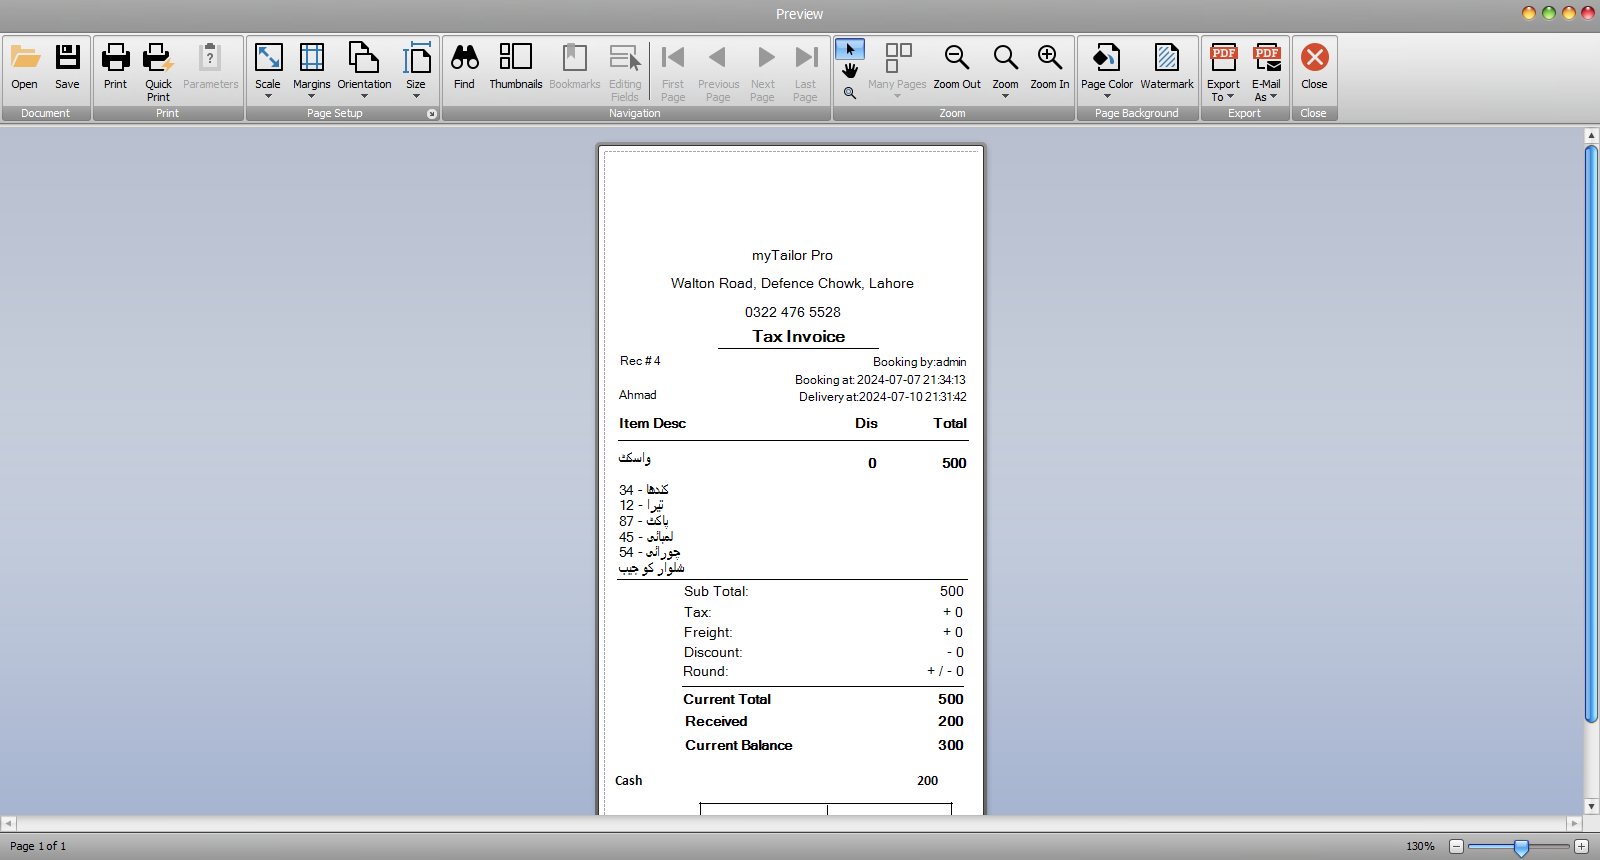The image size is (1600, 860).
Task: Click the Zoom In magnifier
Action: [1049, 66]
